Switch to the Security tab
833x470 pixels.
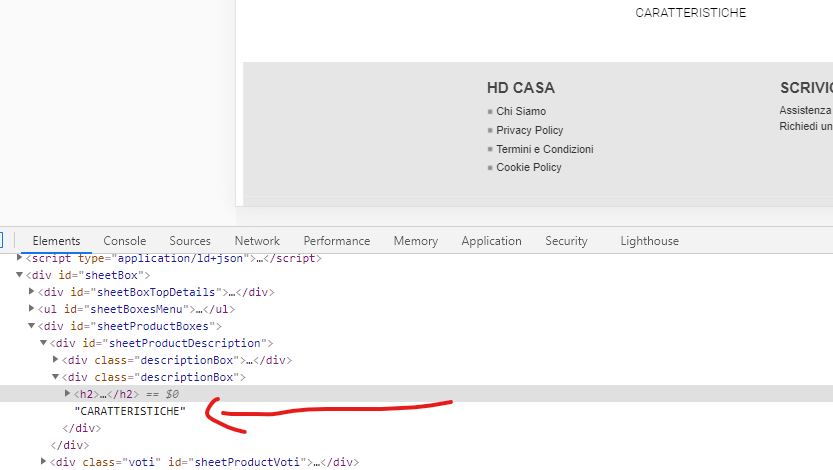tap(566, 241)
